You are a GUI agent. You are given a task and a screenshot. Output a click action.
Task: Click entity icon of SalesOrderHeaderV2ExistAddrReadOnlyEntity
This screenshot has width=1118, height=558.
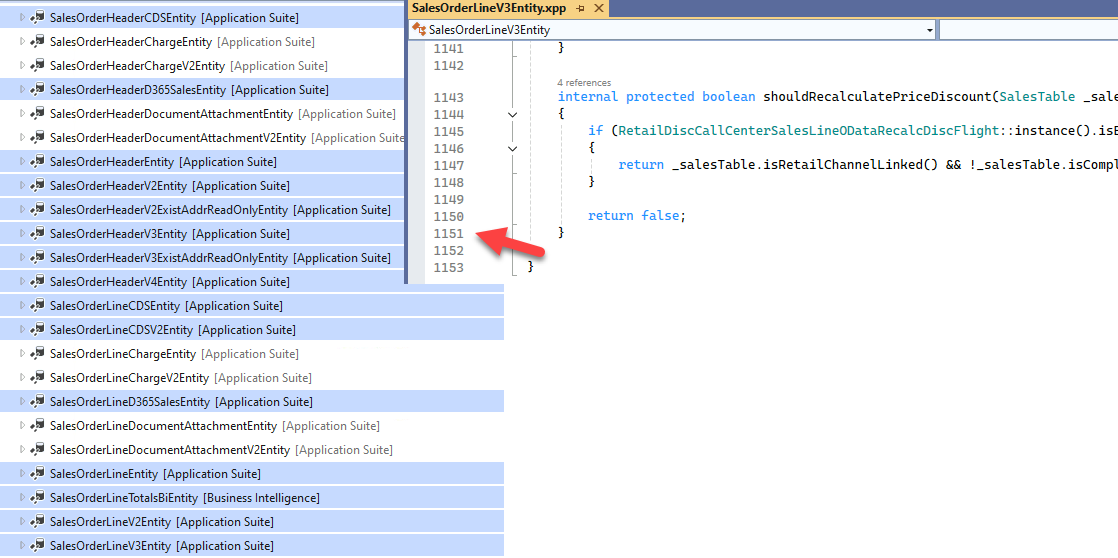tap(38, 210)
